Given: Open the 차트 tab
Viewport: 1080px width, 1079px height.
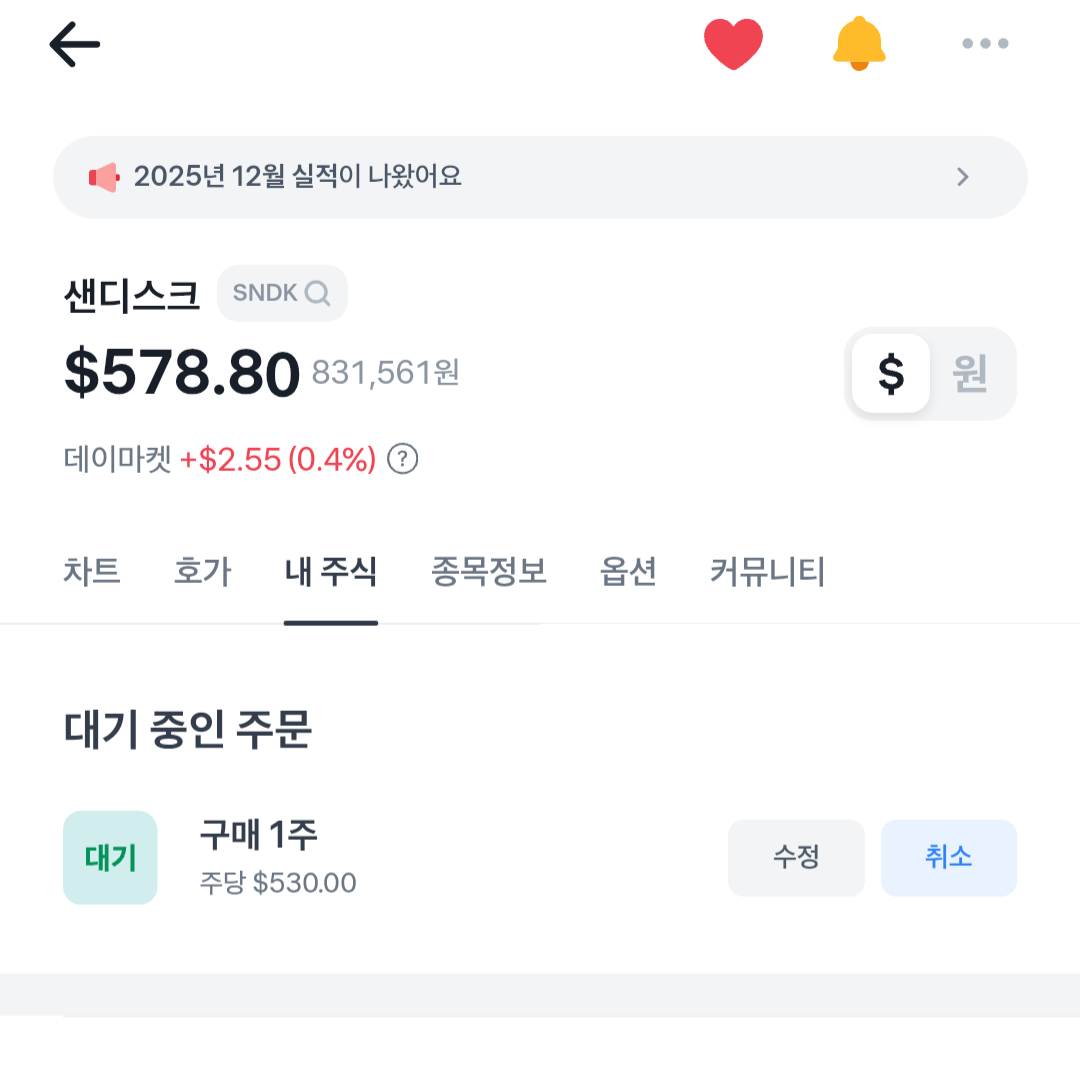Looking at the screenshot, I should tap(92, 573).
